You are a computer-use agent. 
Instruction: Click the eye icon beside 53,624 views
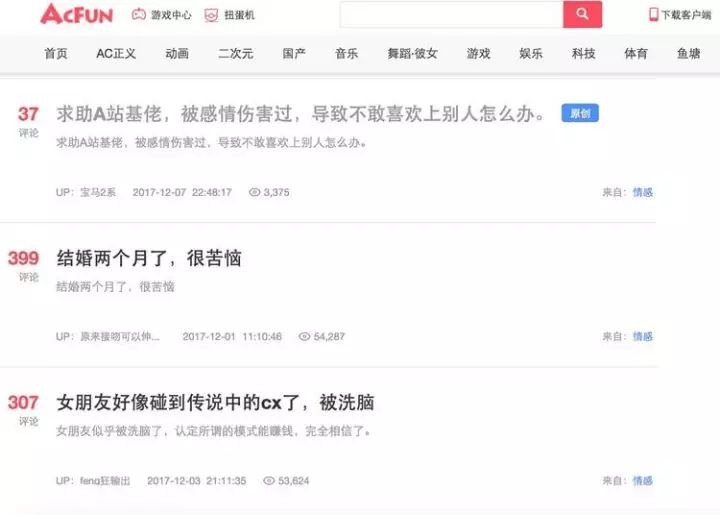[x=269, y=481]
